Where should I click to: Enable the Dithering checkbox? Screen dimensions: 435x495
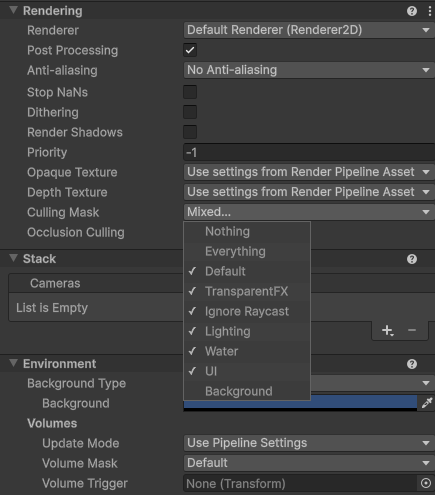[190, 112]
